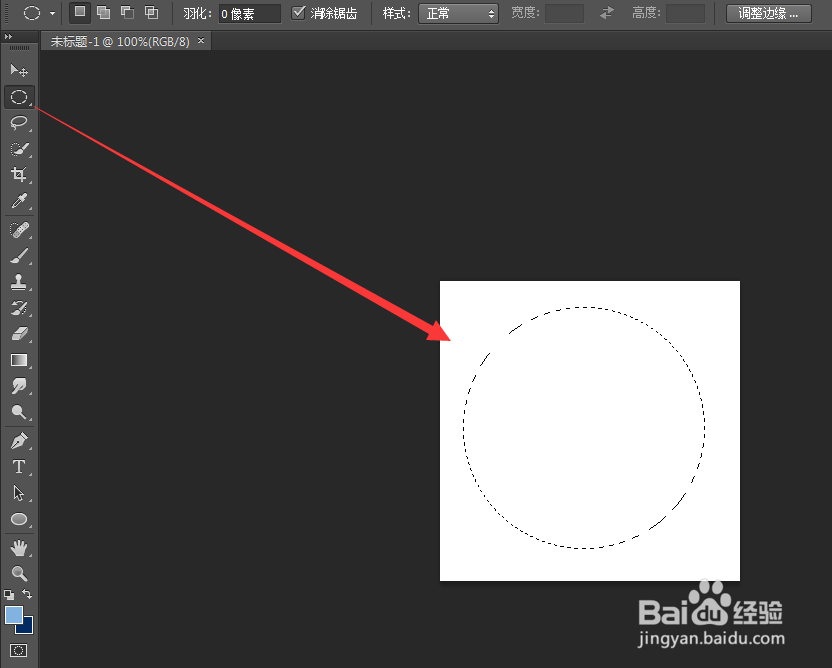Select the Lasso tool
This screenshot has width=832, height=668.
(x=19, y=123)
